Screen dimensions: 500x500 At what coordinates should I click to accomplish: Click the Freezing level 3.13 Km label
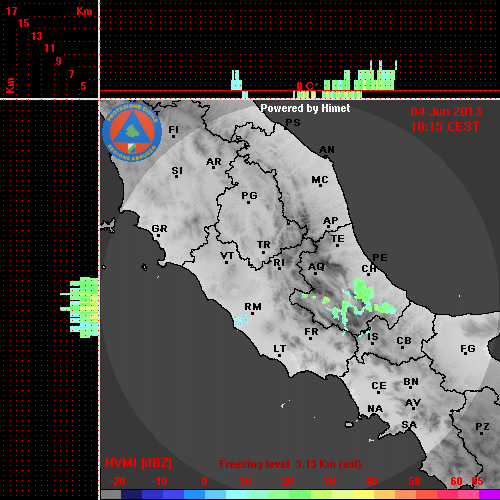(x=290, y=464)
